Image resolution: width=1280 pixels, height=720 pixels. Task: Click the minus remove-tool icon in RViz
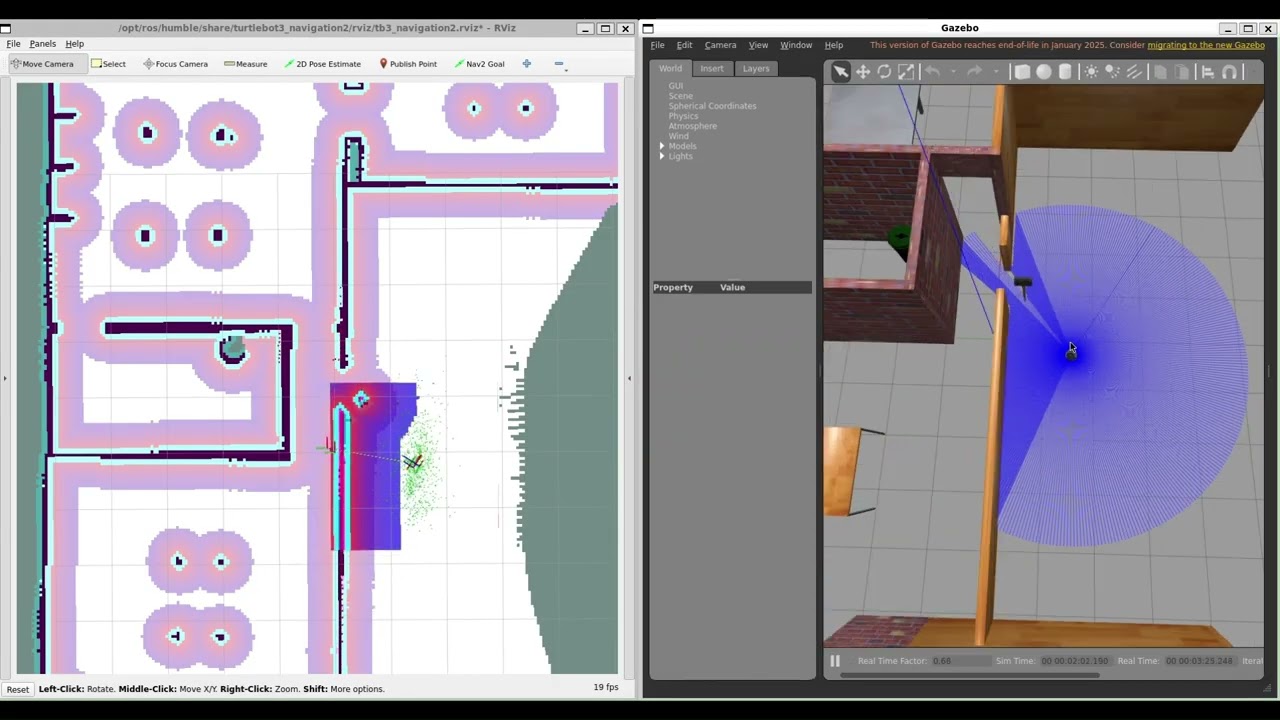[x=559, y=64]
